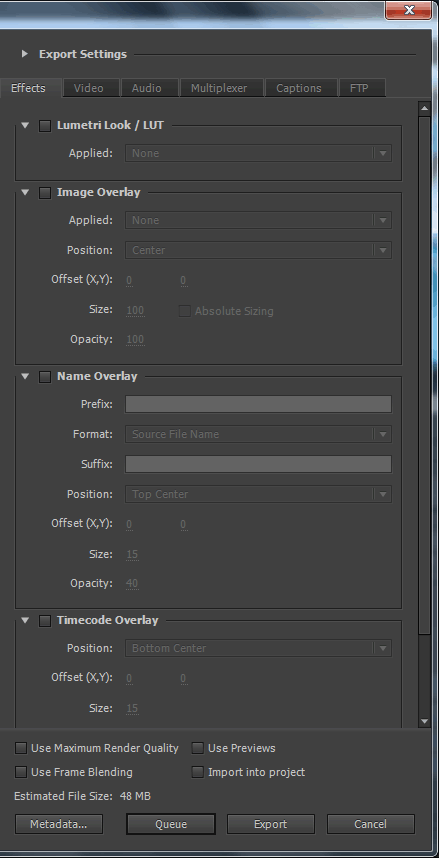Image resolution: width=439 pixels, height=858 pixels.
Task: Click the scrollbar down arrow
Action: [425, 722]
